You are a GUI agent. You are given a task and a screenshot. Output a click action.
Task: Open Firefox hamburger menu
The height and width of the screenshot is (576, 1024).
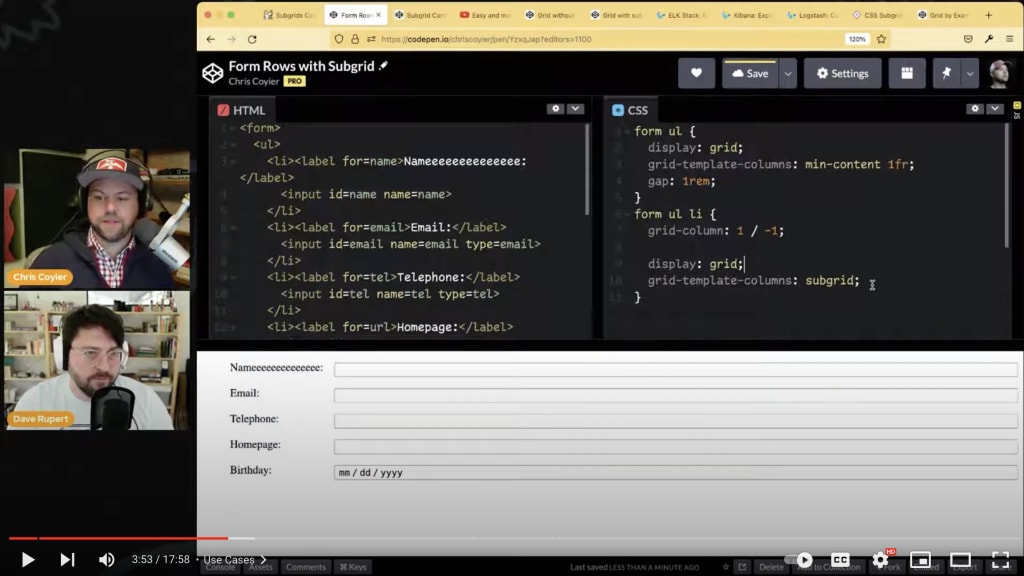click(x=1010, y=39)
